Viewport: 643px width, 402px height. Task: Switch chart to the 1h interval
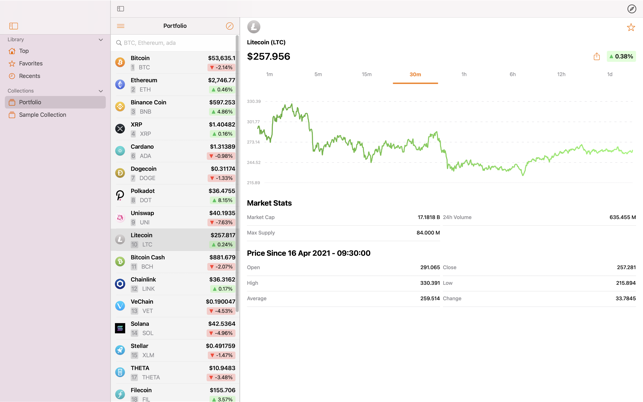pyautogui.click(x=464, y=74)
